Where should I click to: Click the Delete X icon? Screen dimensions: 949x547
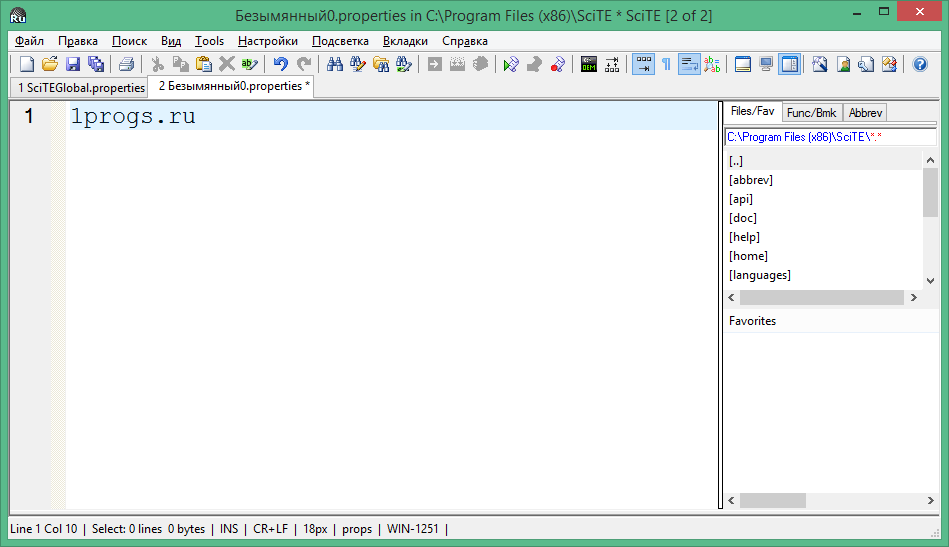pos(226,64)
